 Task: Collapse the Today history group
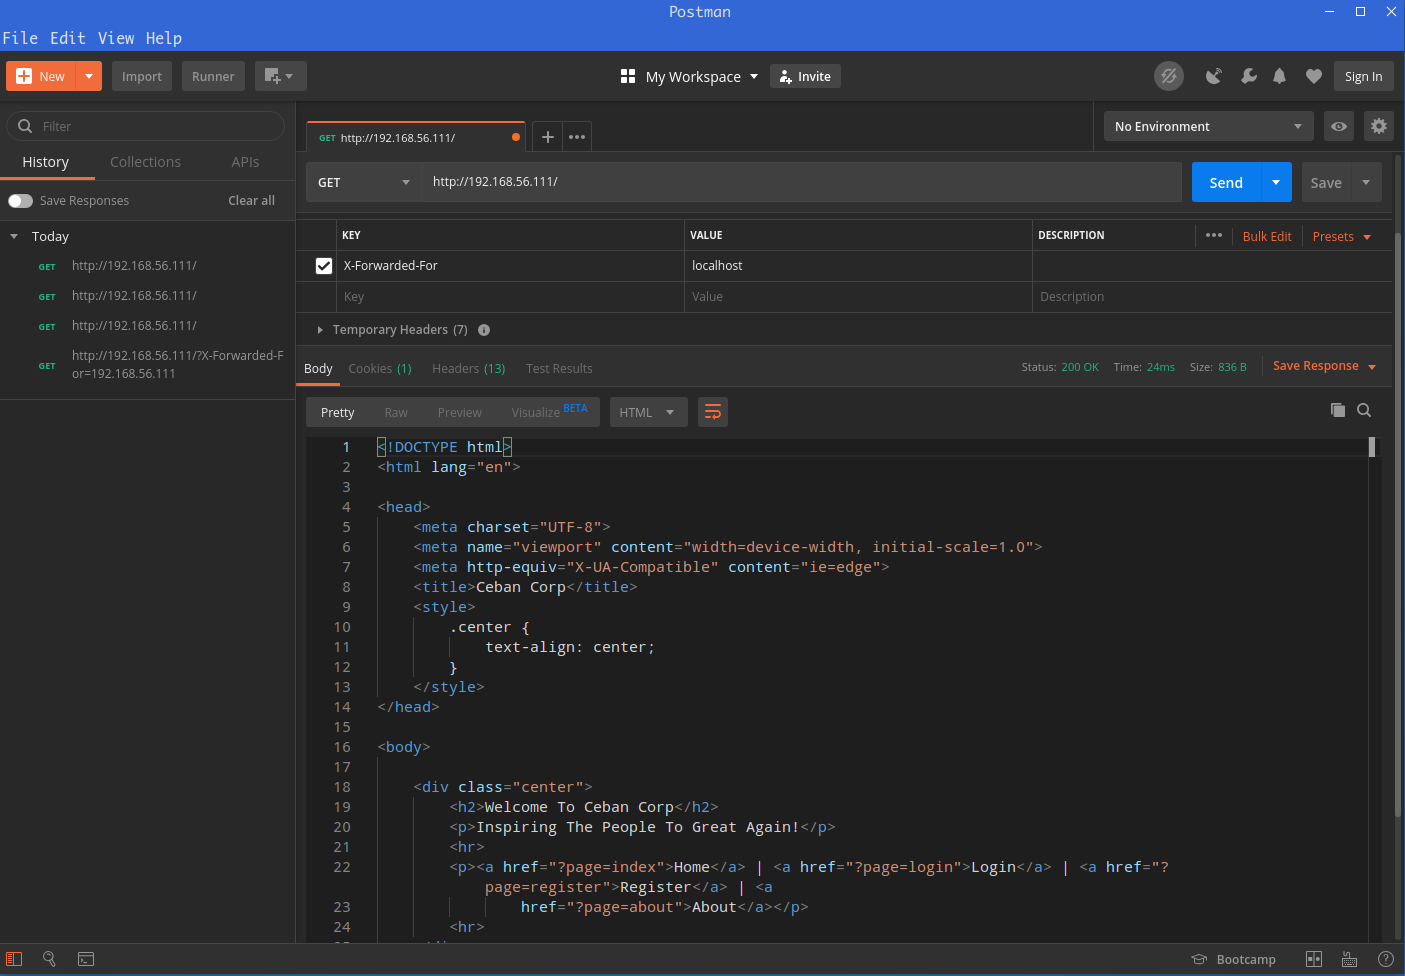[14, 237]
